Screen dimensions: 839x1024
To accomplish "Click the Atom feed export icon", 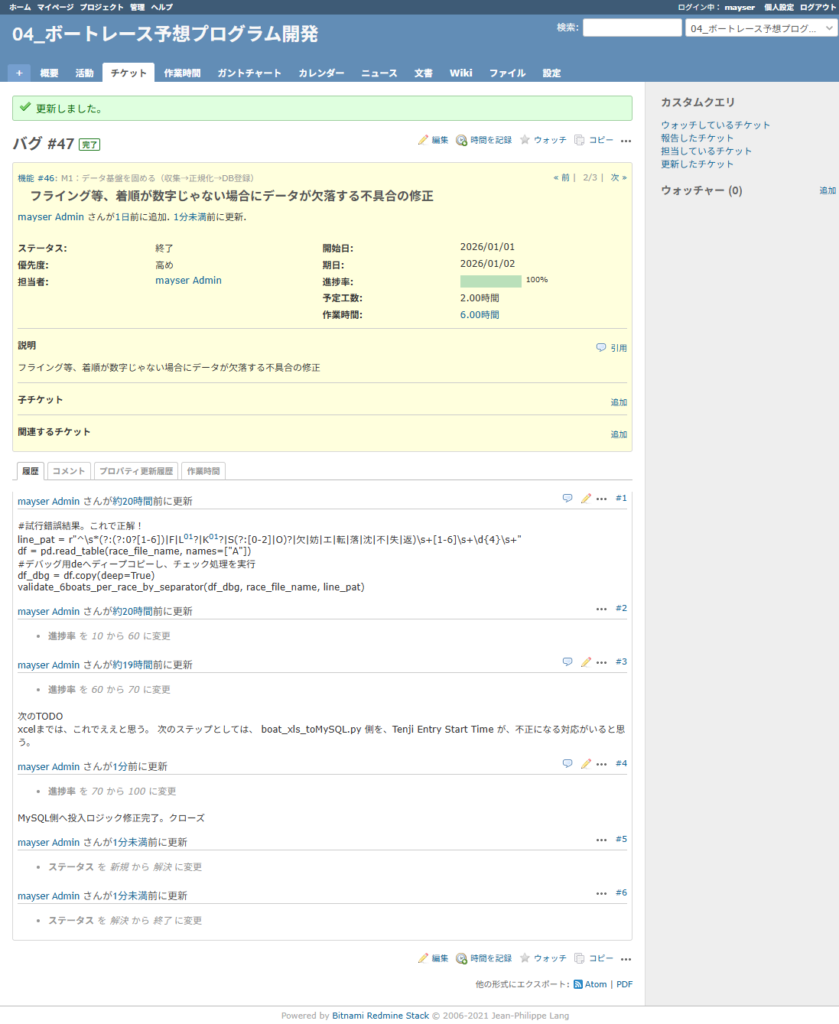I will click(578, 985).
